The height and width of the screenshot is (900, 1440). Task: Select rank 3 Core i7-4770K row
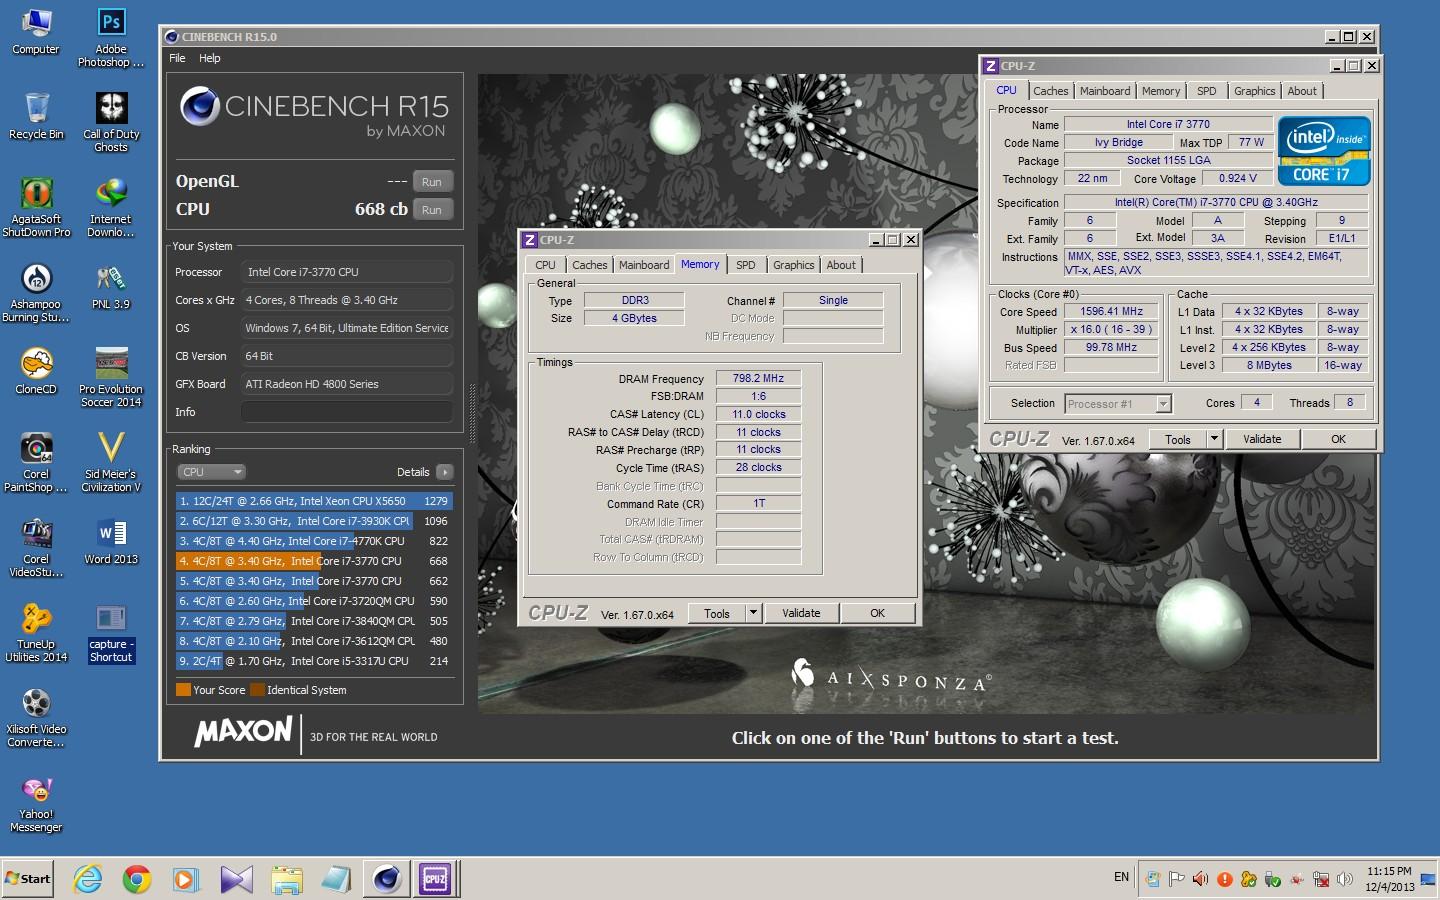314,541
